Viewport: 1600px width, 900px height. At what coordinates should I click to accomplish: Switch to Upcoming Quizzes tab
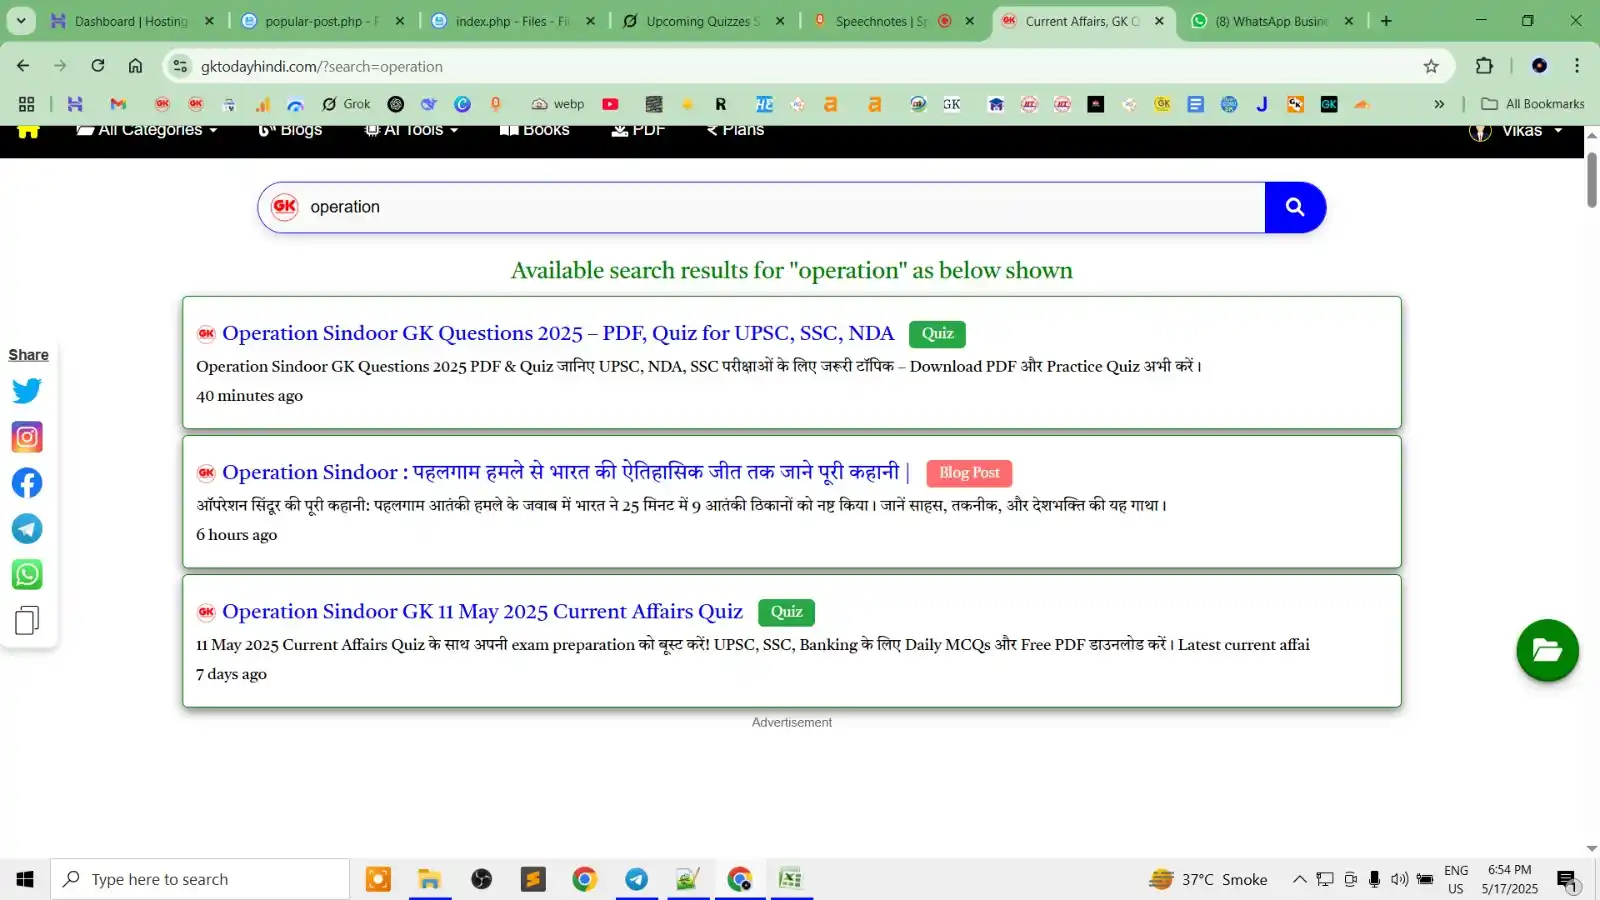tap(703, 21)
